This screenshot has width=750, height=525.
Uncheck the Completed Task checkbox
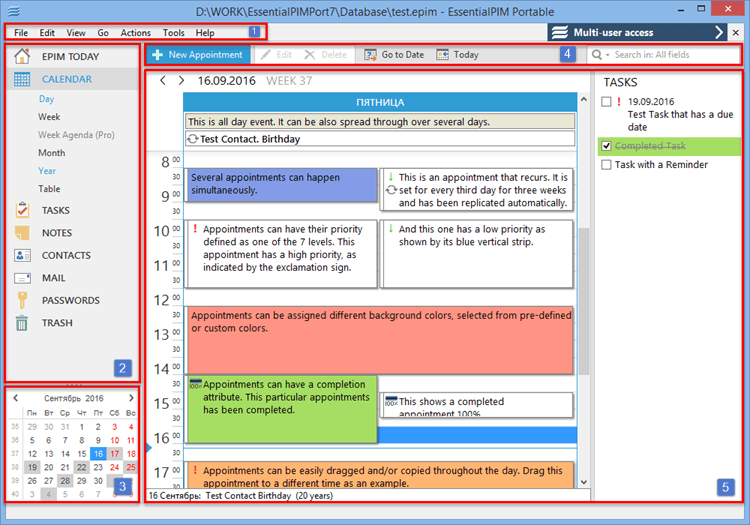click(x=607, y=146)
